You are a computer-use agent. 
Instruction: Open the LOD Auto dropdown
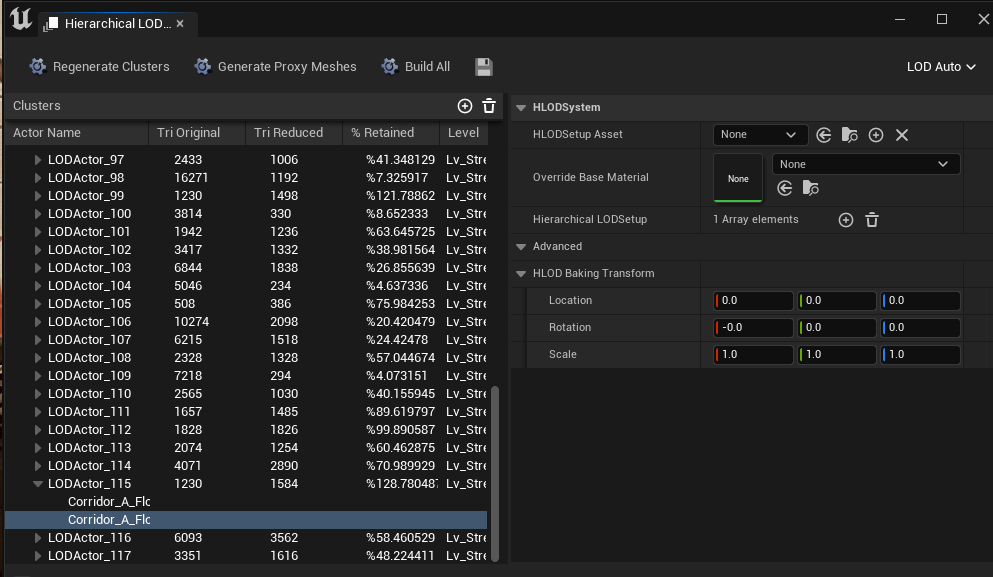pyautogui.click(x=941, y=67)
